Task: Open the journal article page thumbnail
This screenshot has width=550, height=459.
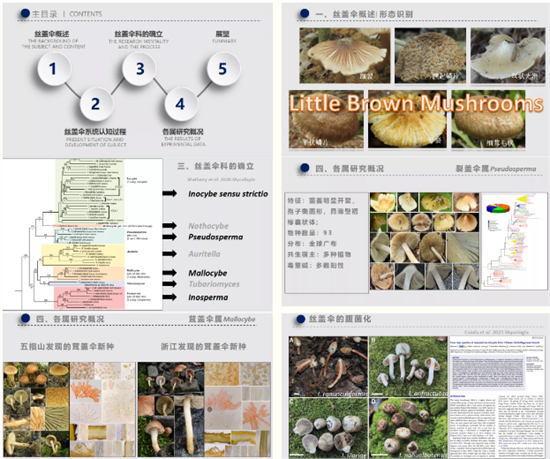Action: point(497,396)
